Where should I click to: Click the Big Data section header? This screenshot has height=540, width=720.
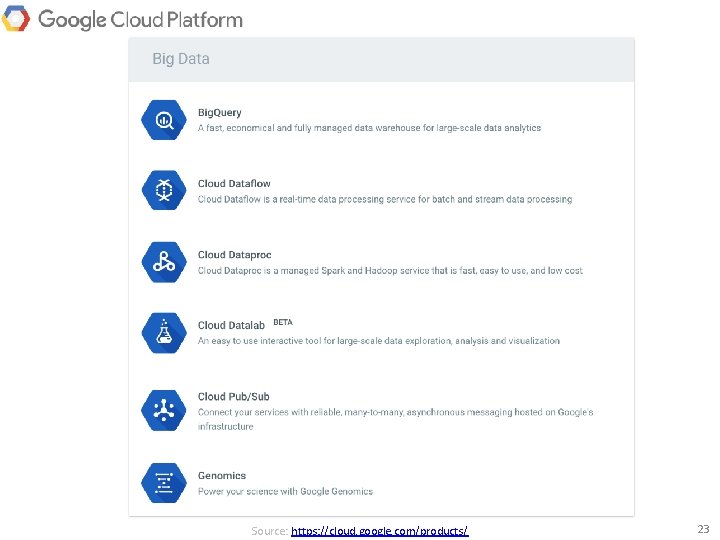(381, 60)
